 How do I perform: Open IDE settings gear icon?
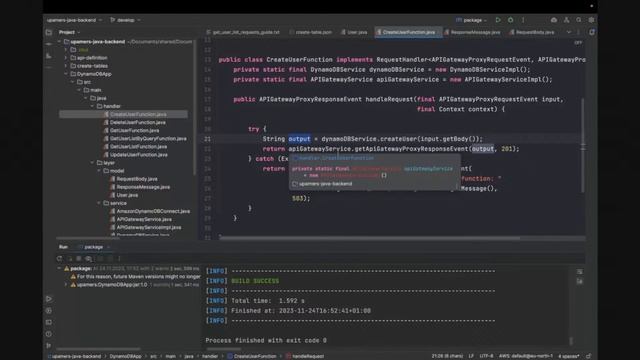[591, 20]
